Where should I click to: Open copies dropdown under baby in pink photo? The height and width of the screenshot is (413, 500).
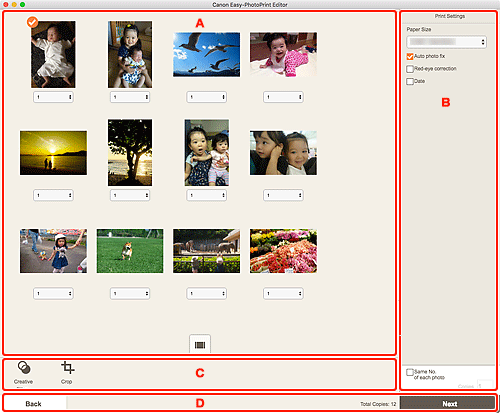click(283, 97)
